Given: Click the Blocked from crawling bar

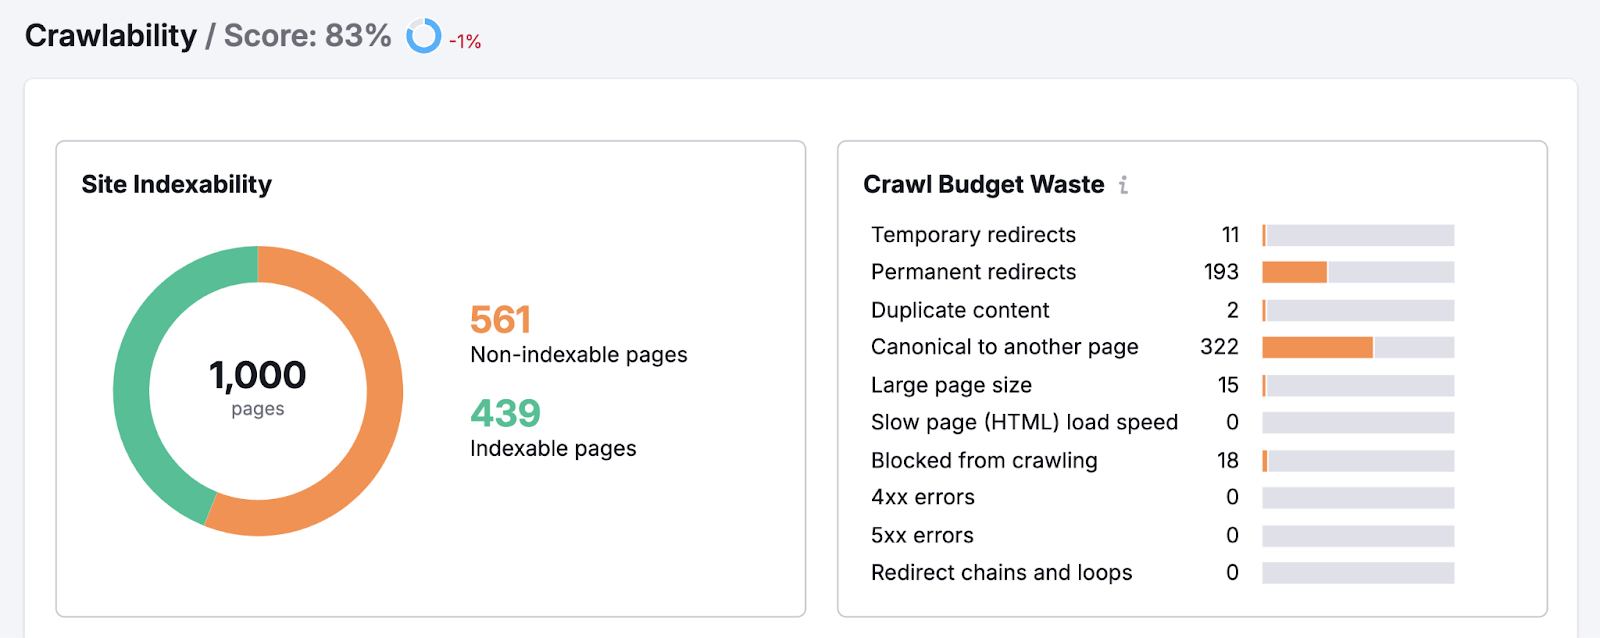Looking at the screenshot, I should click(x=1358, y=460).
